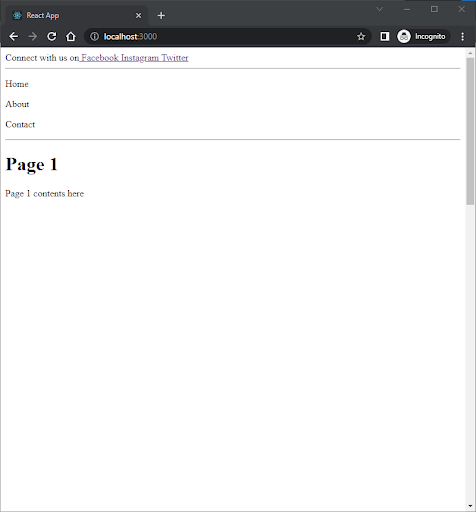Image resolution: width=476 pixels, height=512 pixels.
Task: Open Chrome's three-dot menu
Action: pos(462,36)
